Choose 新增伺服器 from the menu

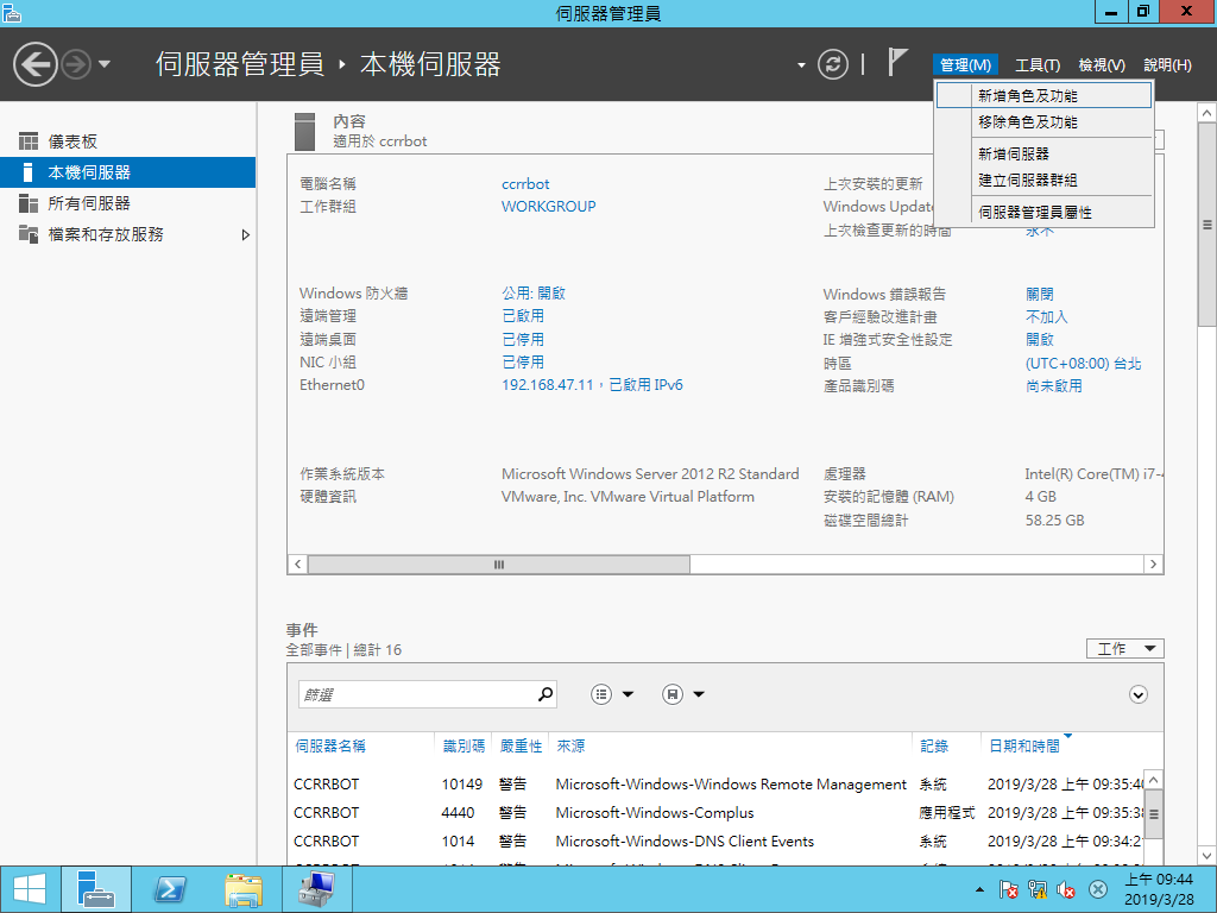[x=1044, y=154]
